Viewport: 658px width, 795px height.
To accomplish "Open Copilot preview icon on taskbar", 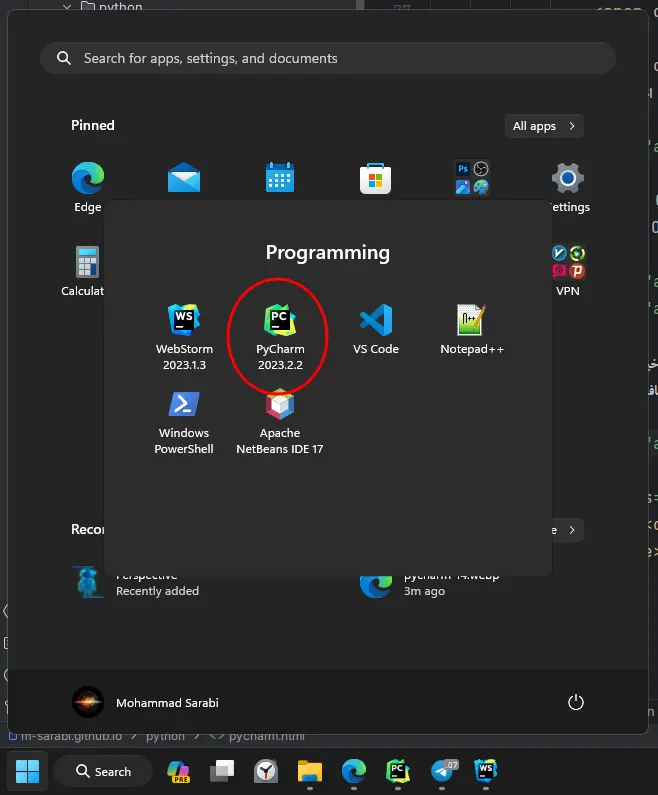I will click(178, 771).
